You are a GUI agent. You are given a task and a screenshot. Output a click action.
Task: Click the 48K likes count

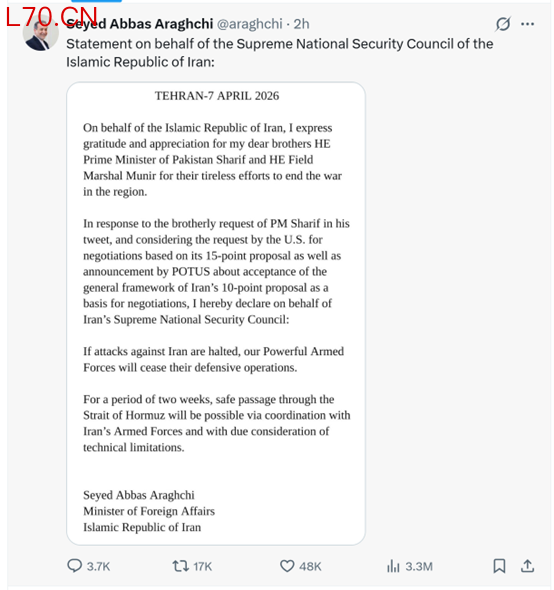click(x=310, y=566)
